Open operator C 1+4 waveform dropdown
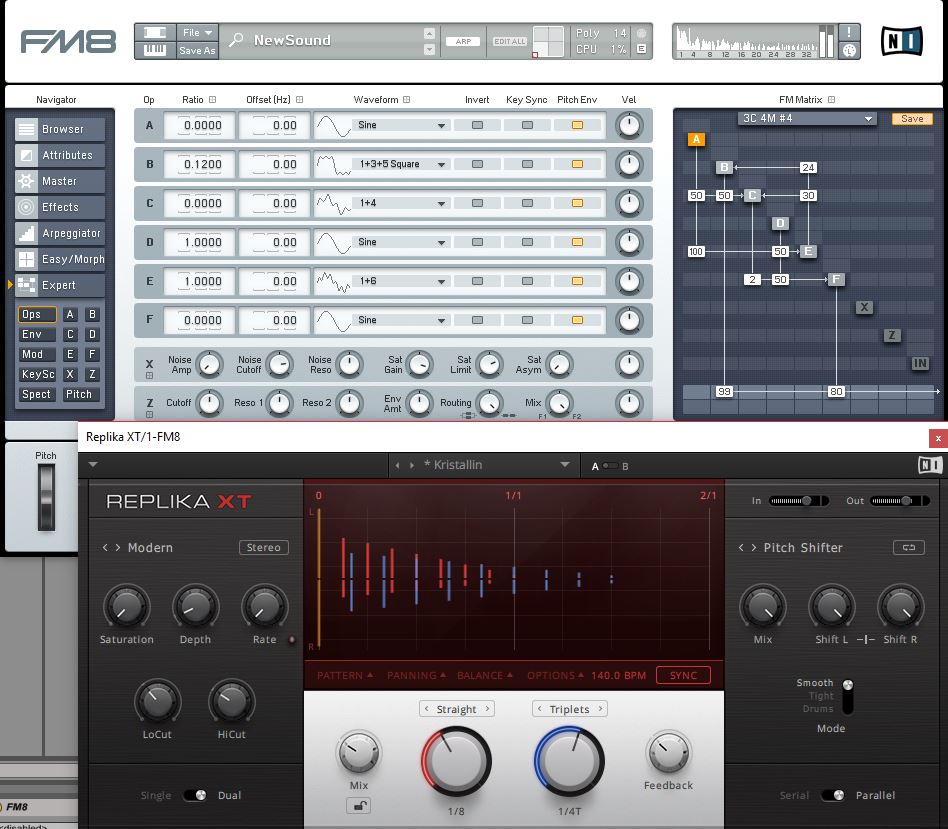This screenshot has width=948, height=829. pos(401,203)
